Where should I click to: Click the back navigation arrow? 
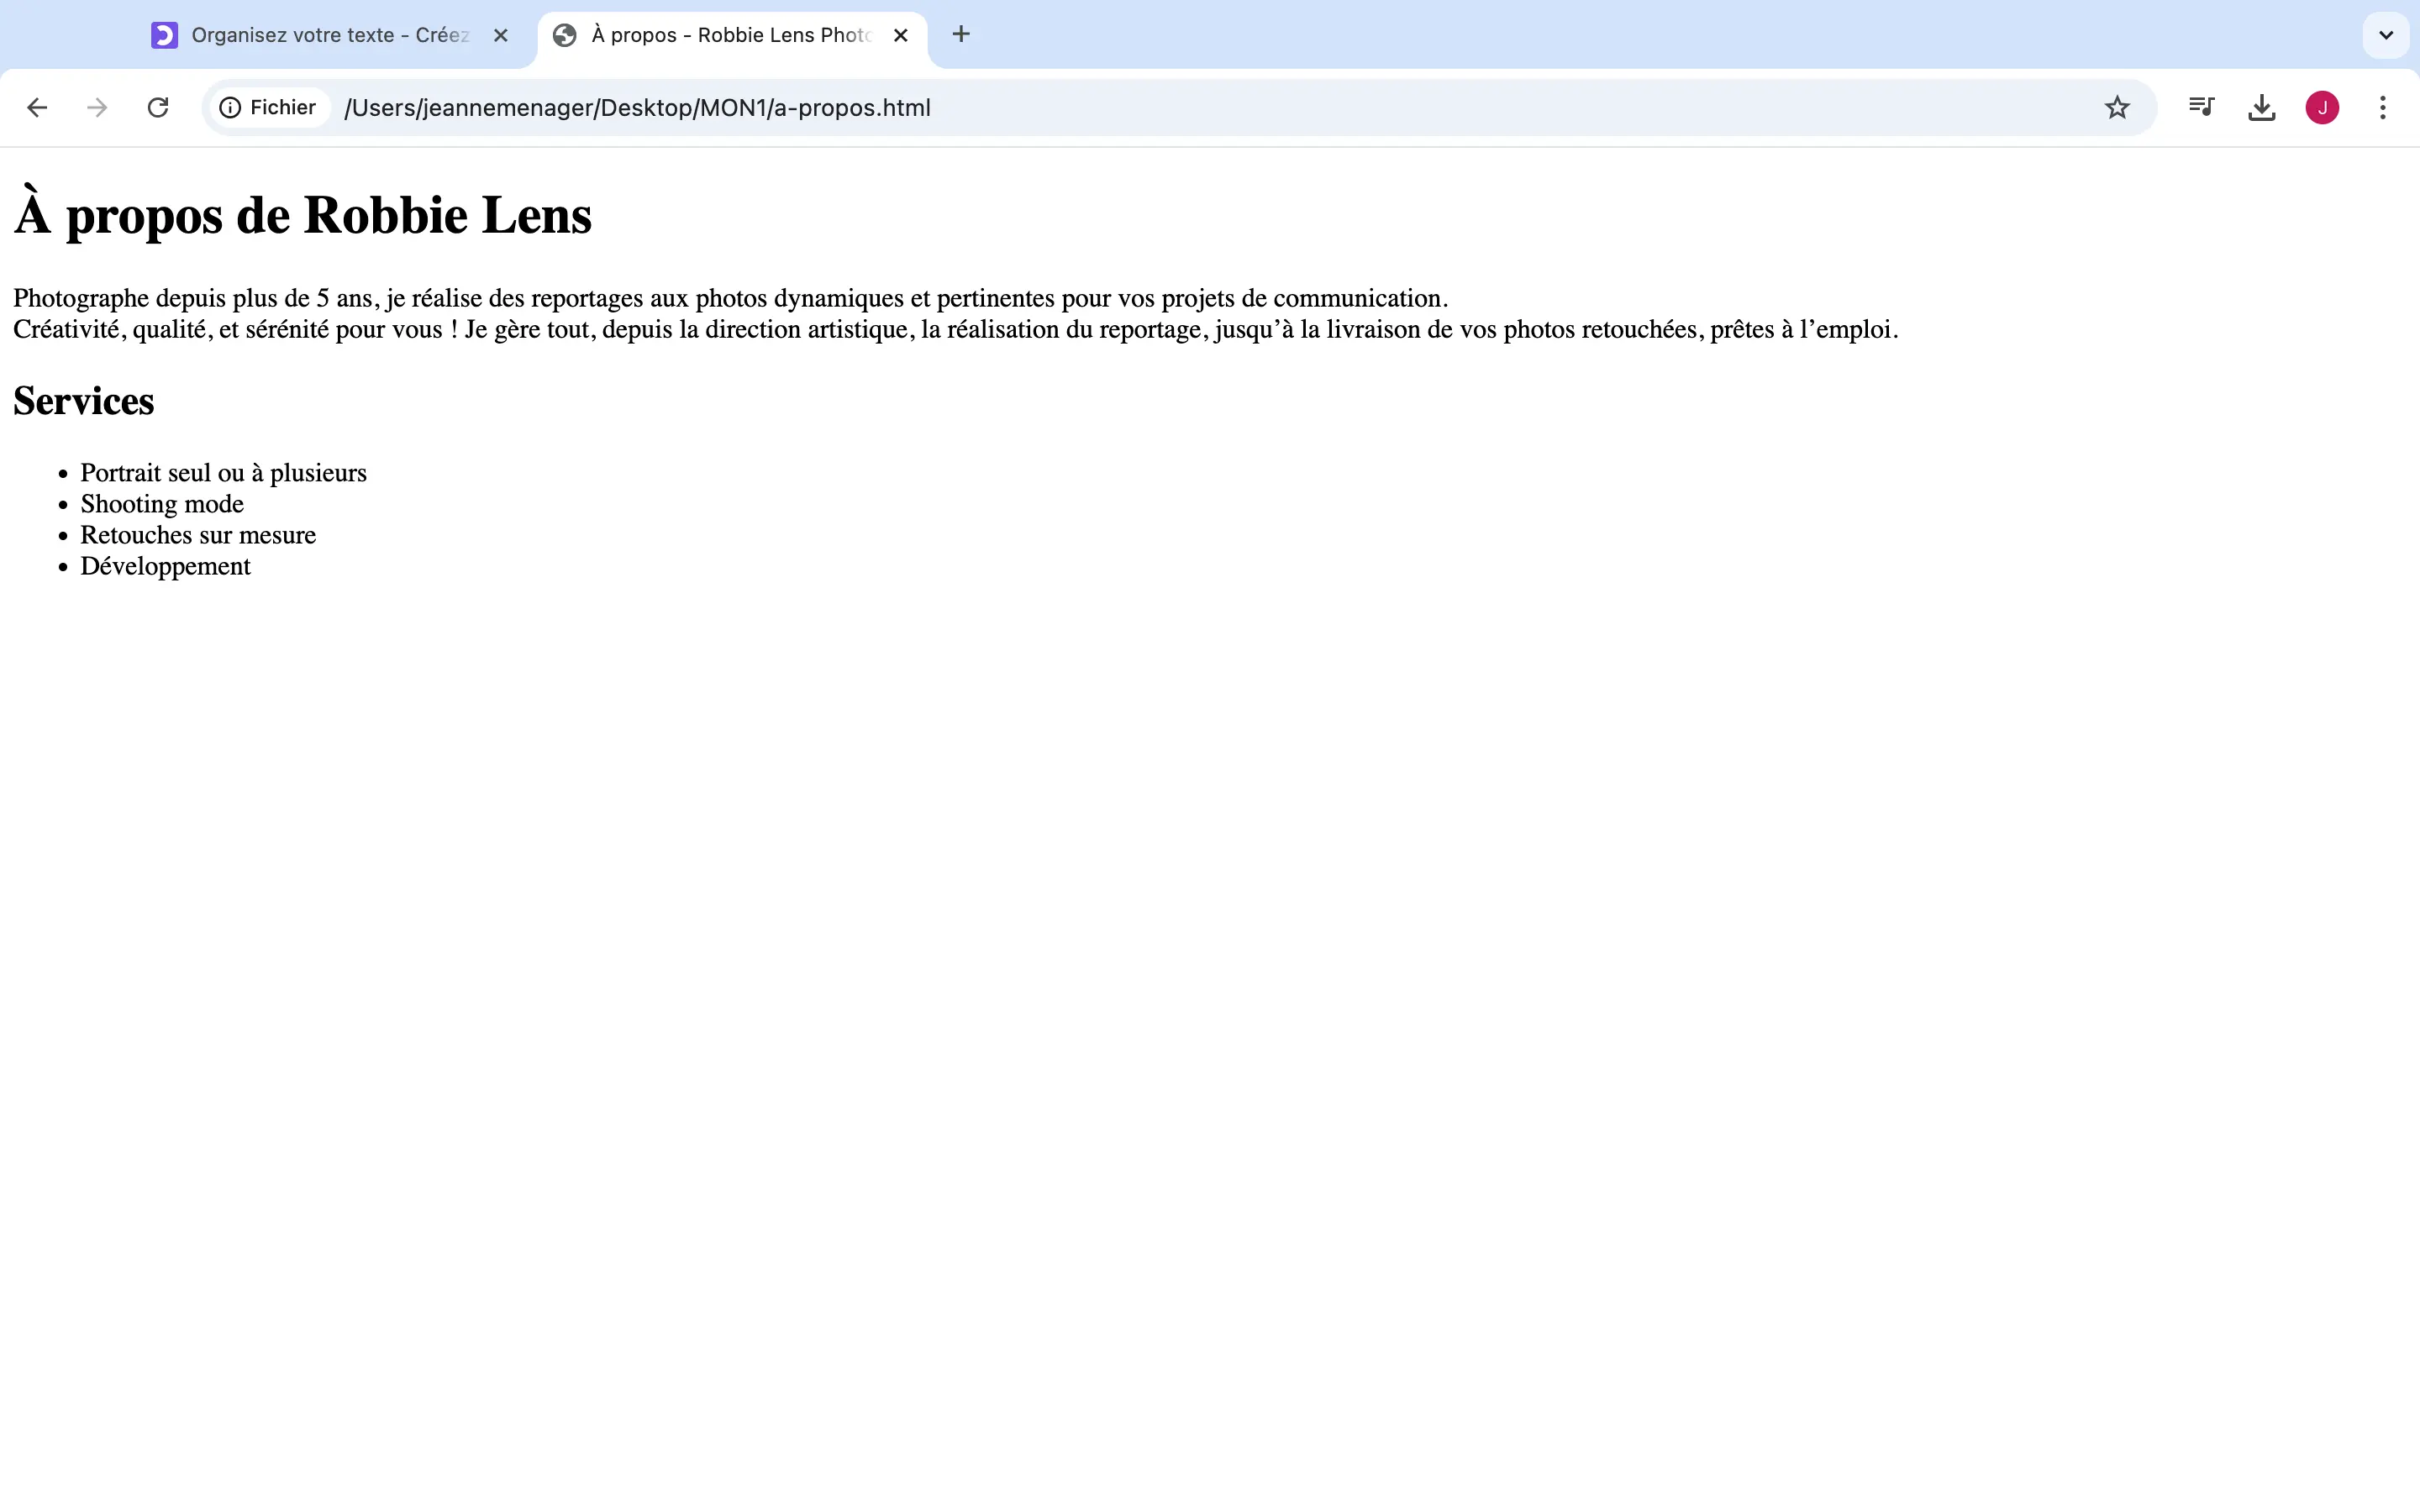pos(37,108)
